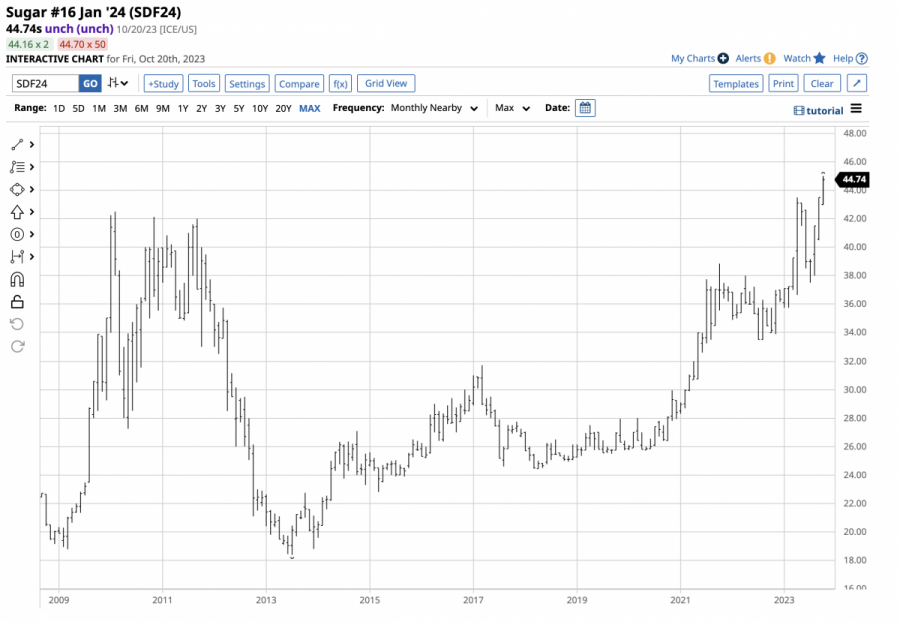
Task: Click the Compare button
Action: click(x=299, y=83)
